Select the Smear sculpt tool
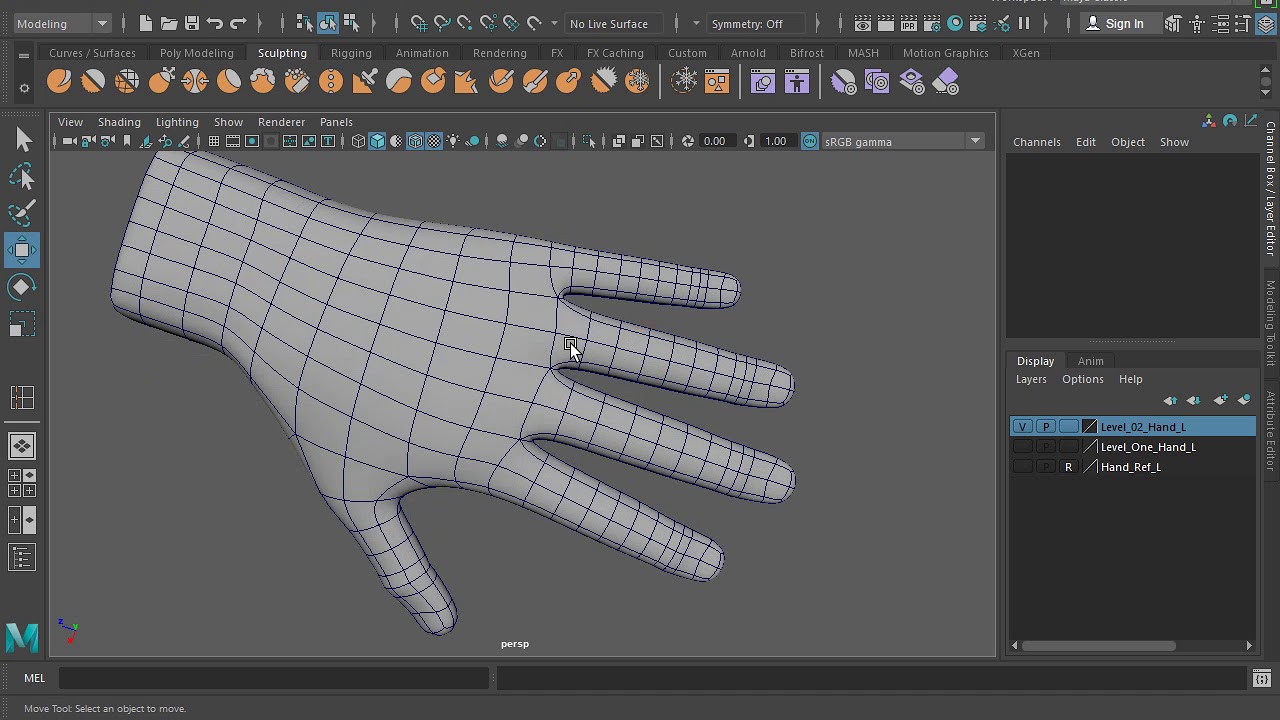 pos(535,82)
